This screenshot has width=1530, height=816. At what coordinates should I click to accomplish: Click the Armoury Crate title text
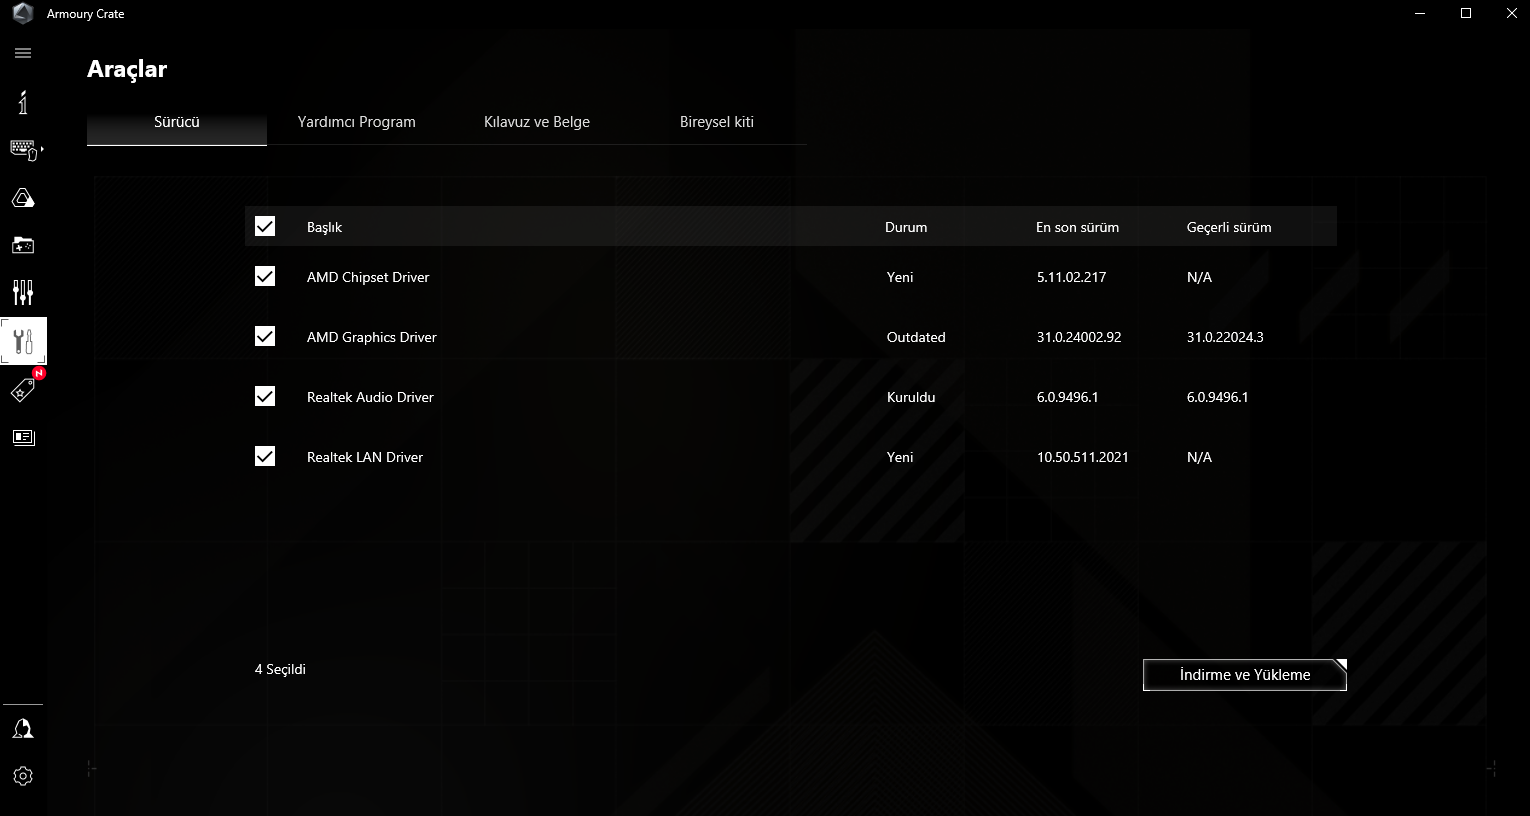pos(86,14)
